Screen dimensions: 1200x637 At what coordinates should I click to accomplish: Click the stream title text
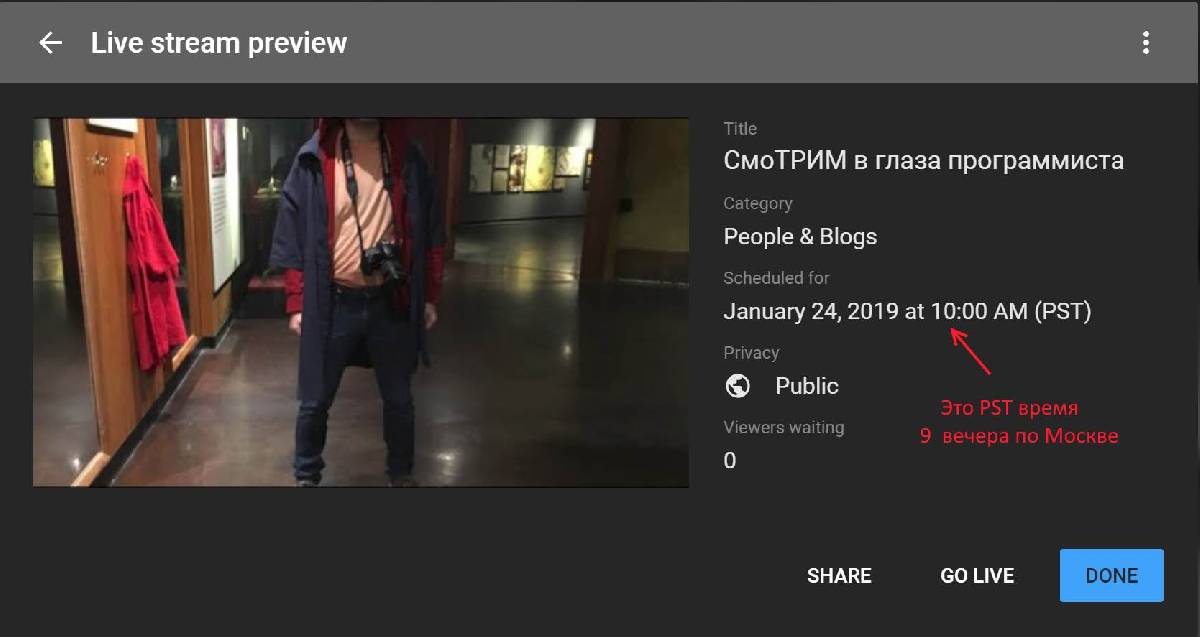coord(924,161)
